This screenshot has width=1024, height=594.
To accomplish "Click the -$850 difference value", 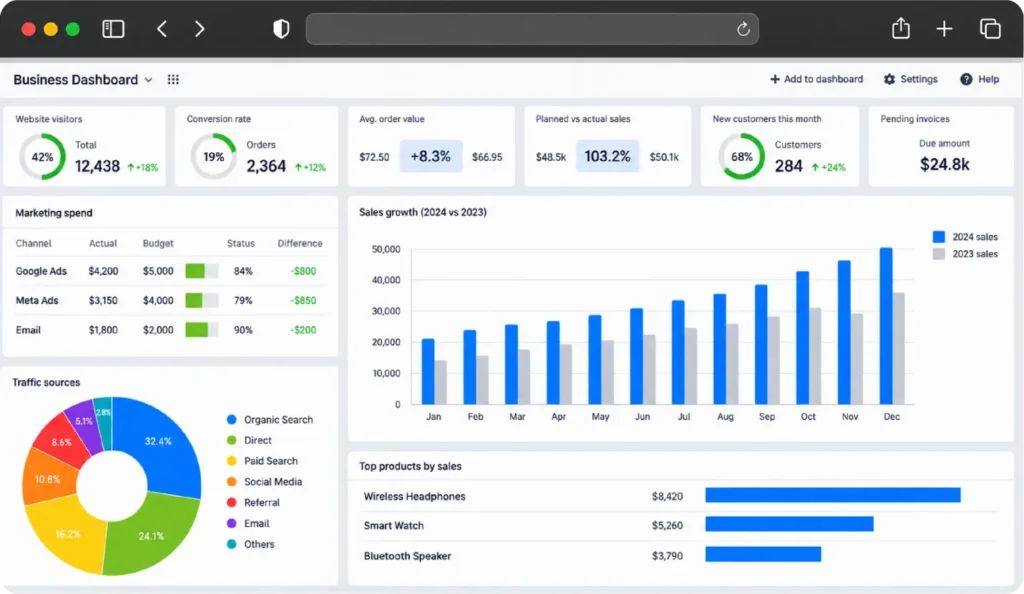I will pos(303,300).
